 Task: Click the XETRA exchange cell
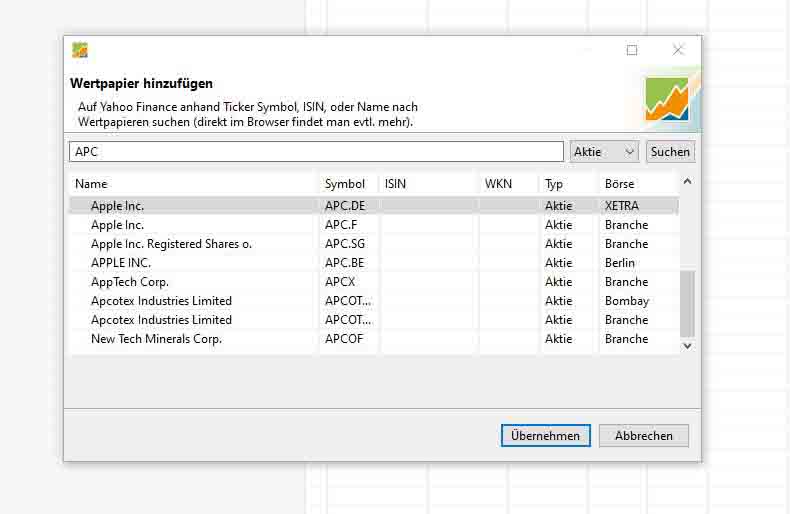point(622,206)
